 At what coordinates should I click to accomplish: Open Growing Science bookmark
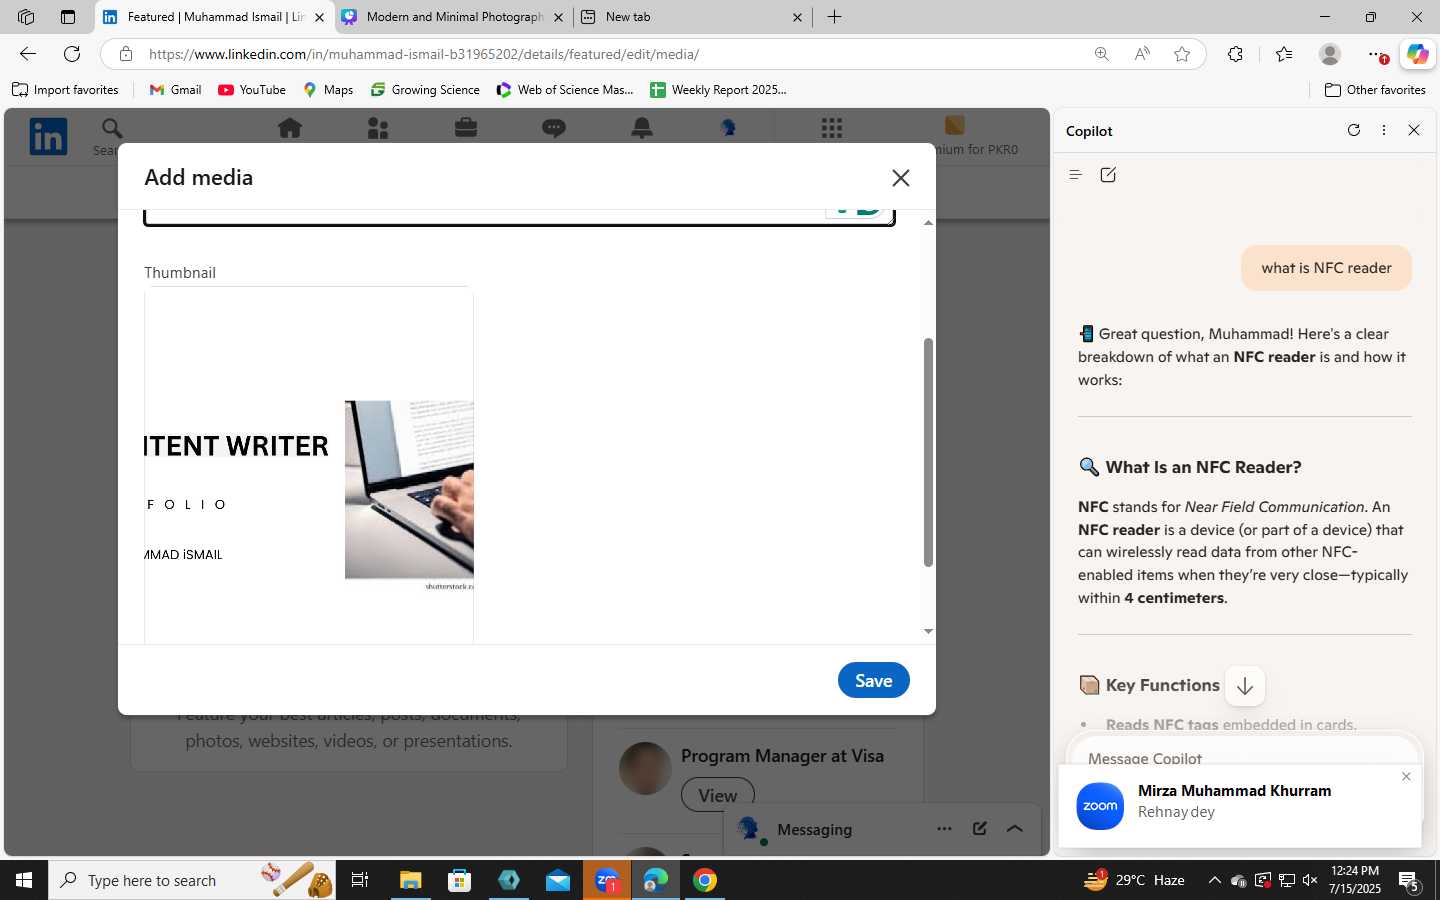[425, 90]
